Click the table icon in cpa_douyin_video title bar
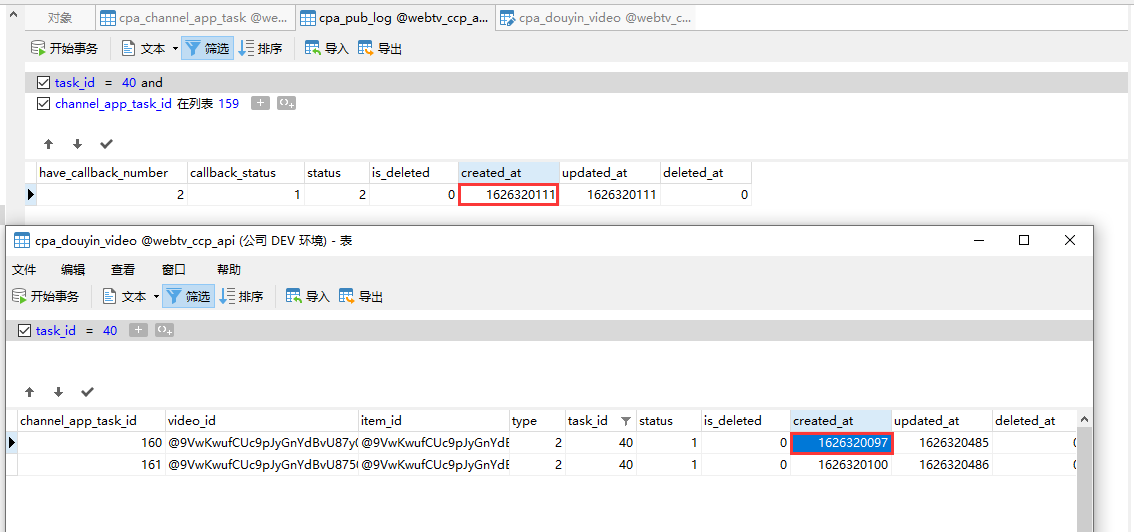This screenshot has height=532, width=1134. click(21, 241)
